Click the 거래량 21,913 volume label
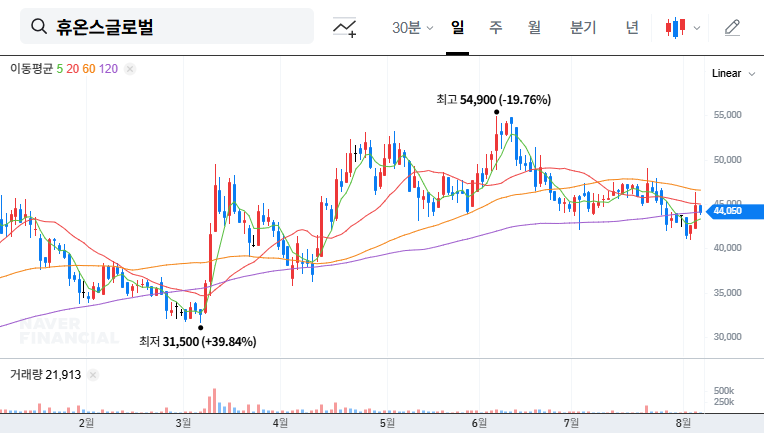Image resolution: width=764 pixels, height=433 pixels. (x=45, y=374)
